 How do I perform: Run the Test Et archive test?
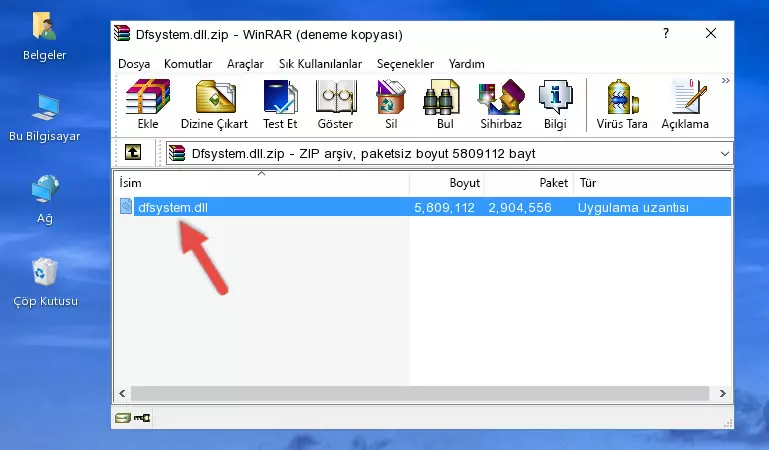pos(280,97)
